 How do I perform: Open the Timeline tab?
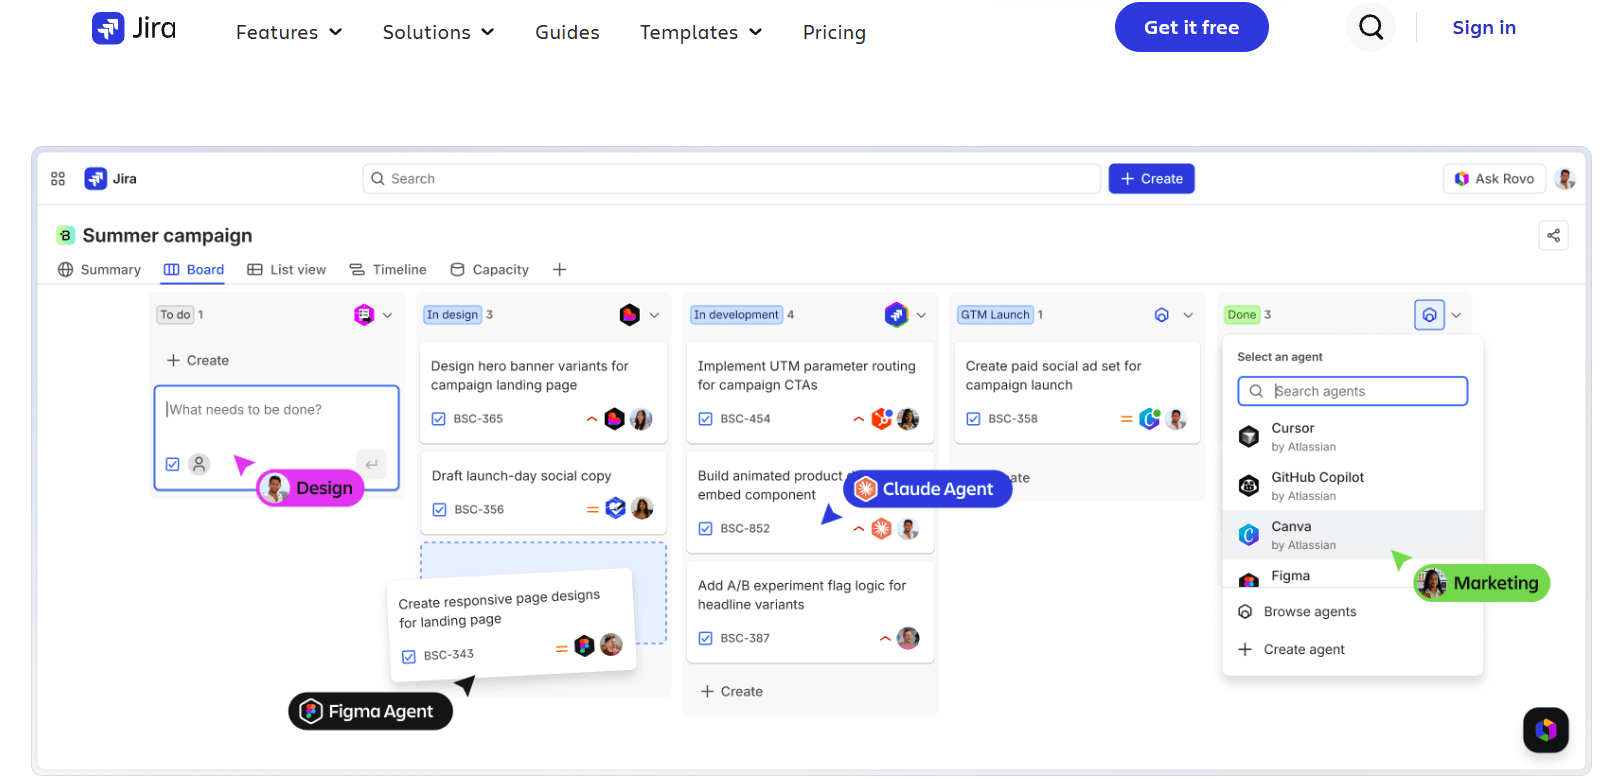click(x=388, y=270)
